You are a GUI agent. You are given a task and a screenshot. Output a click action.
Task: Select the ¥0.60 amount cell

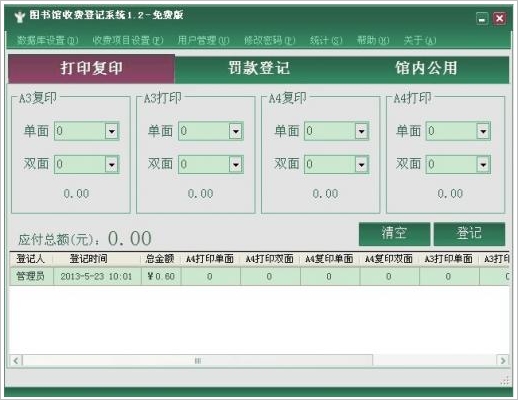coord(161,276)
